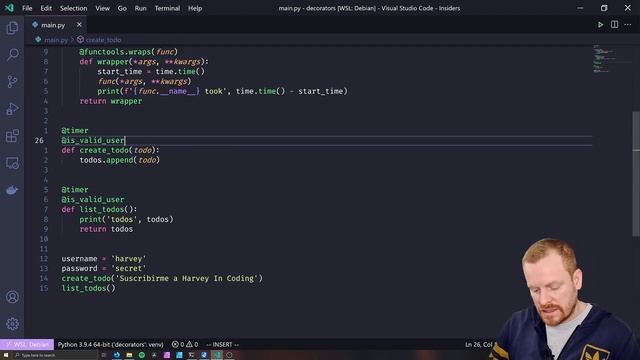640x360 pixels.
Task: Open the Edit menu
Action: [46, 8]
